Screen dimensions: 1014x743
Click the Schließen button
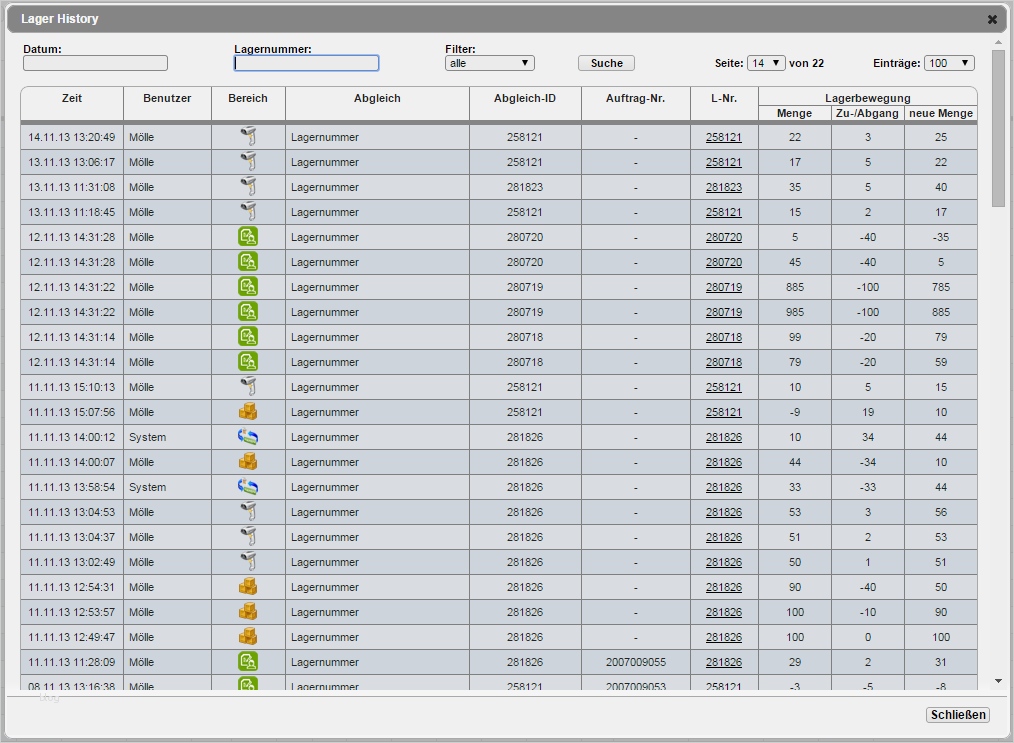(x=957, y=715)
